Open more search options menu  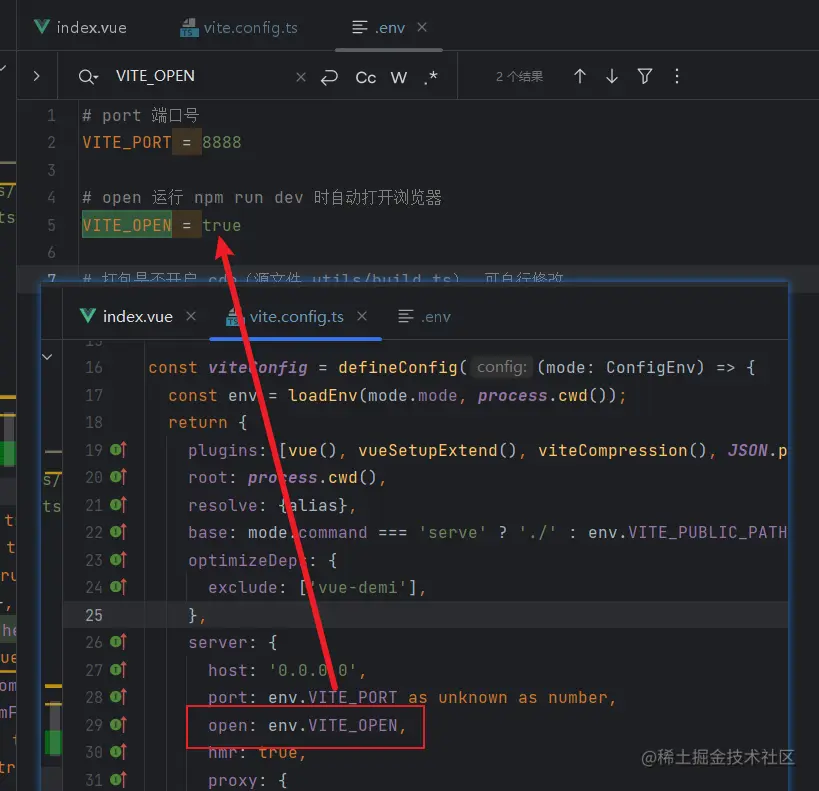pyautogui.click(x=677, y=76)
